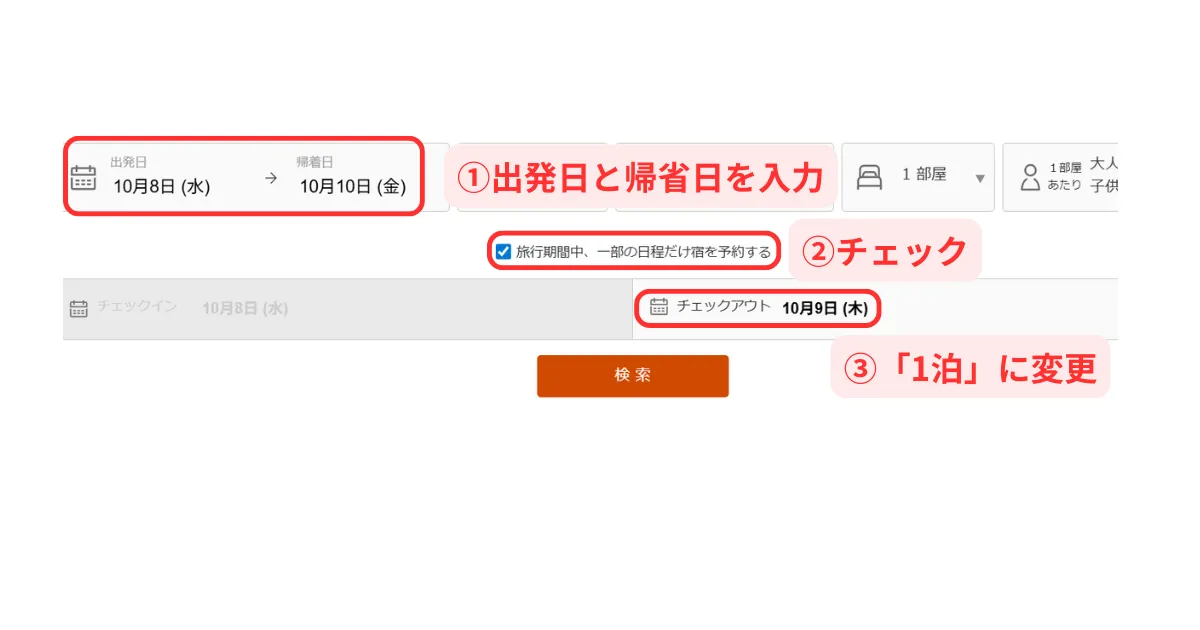Click the チェックアウト label text
The image size is (1200, 630).
pyautogui.click(x=724, y=306)
